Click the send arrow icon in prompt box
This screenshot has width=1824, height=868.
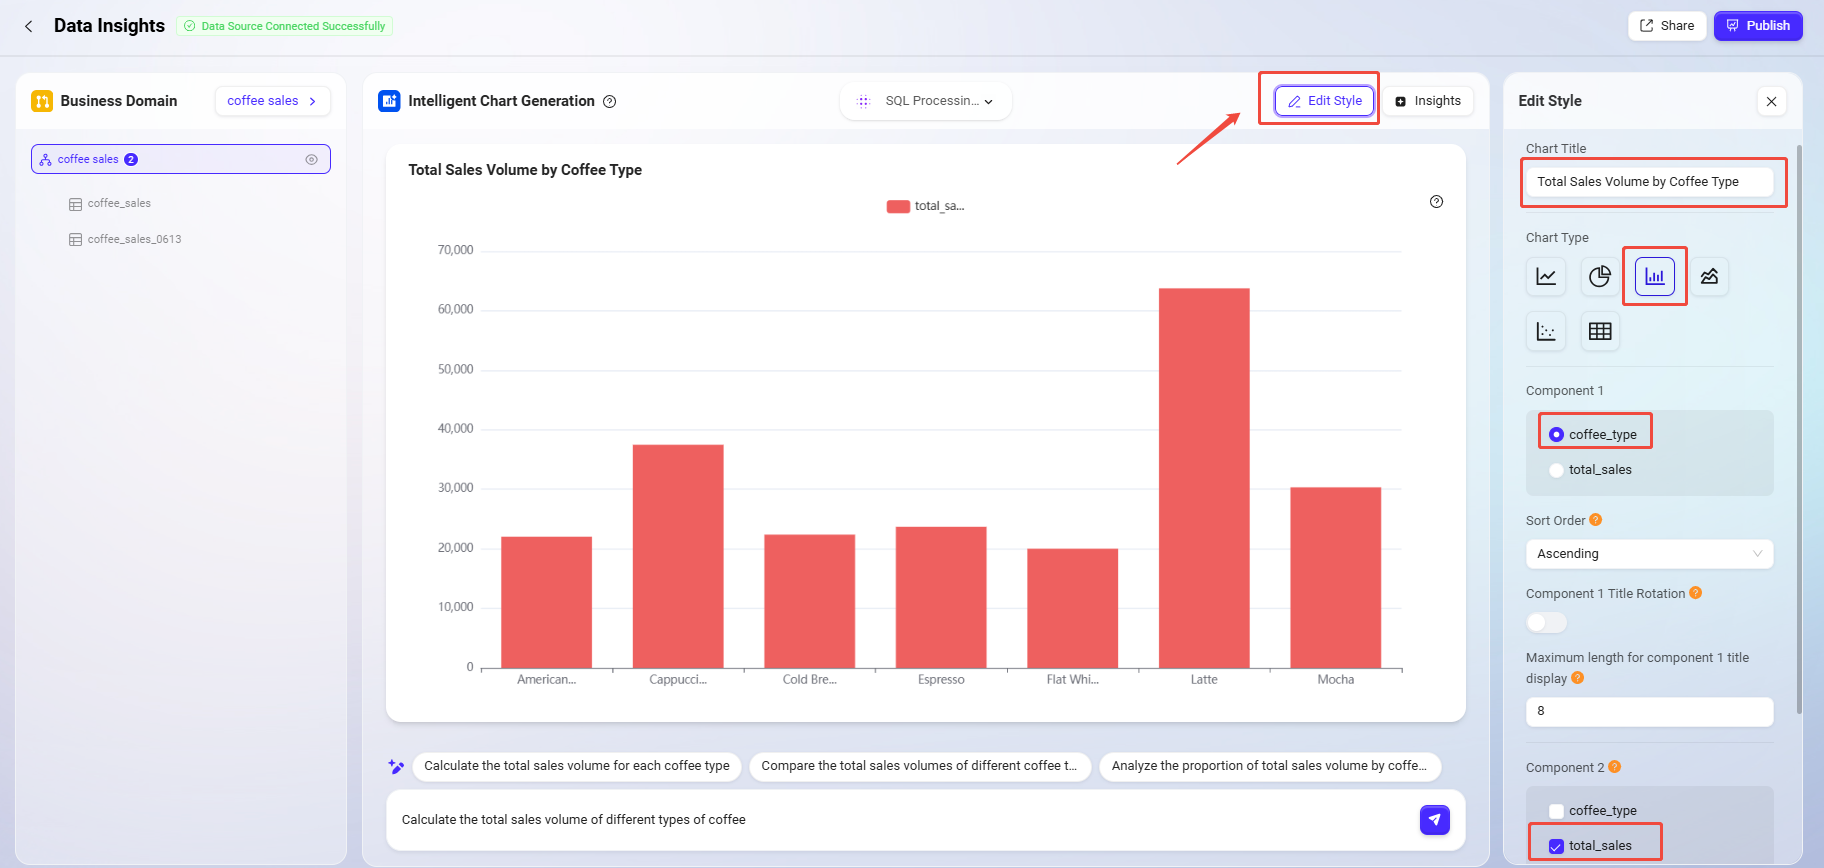click(1434, 820)
